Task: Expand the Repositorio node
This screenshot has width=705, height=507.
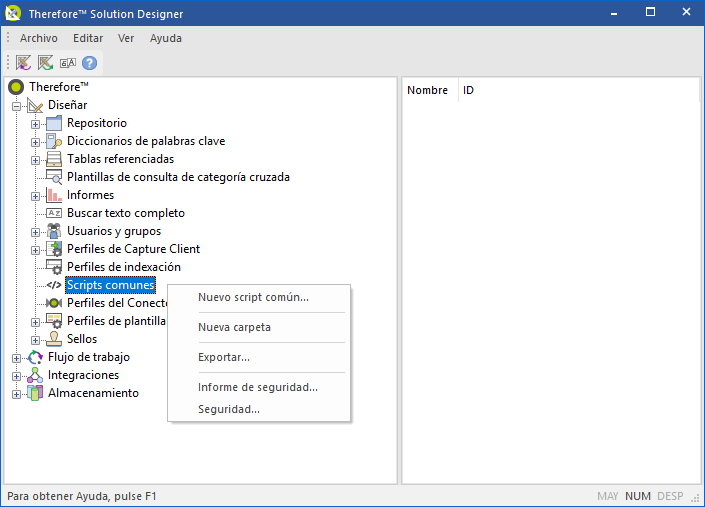Action: [35, 125]
